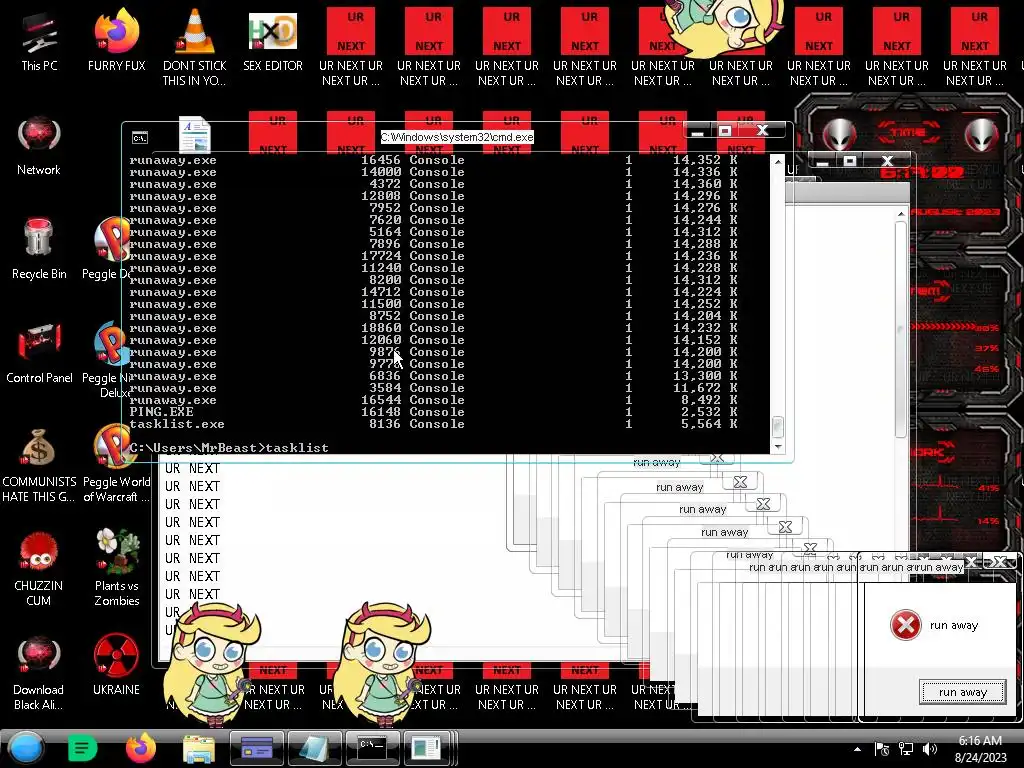Click the cmd scrollbar thumb
Image resolution: width=1024 pixels, height=768 pixels.
777,427
